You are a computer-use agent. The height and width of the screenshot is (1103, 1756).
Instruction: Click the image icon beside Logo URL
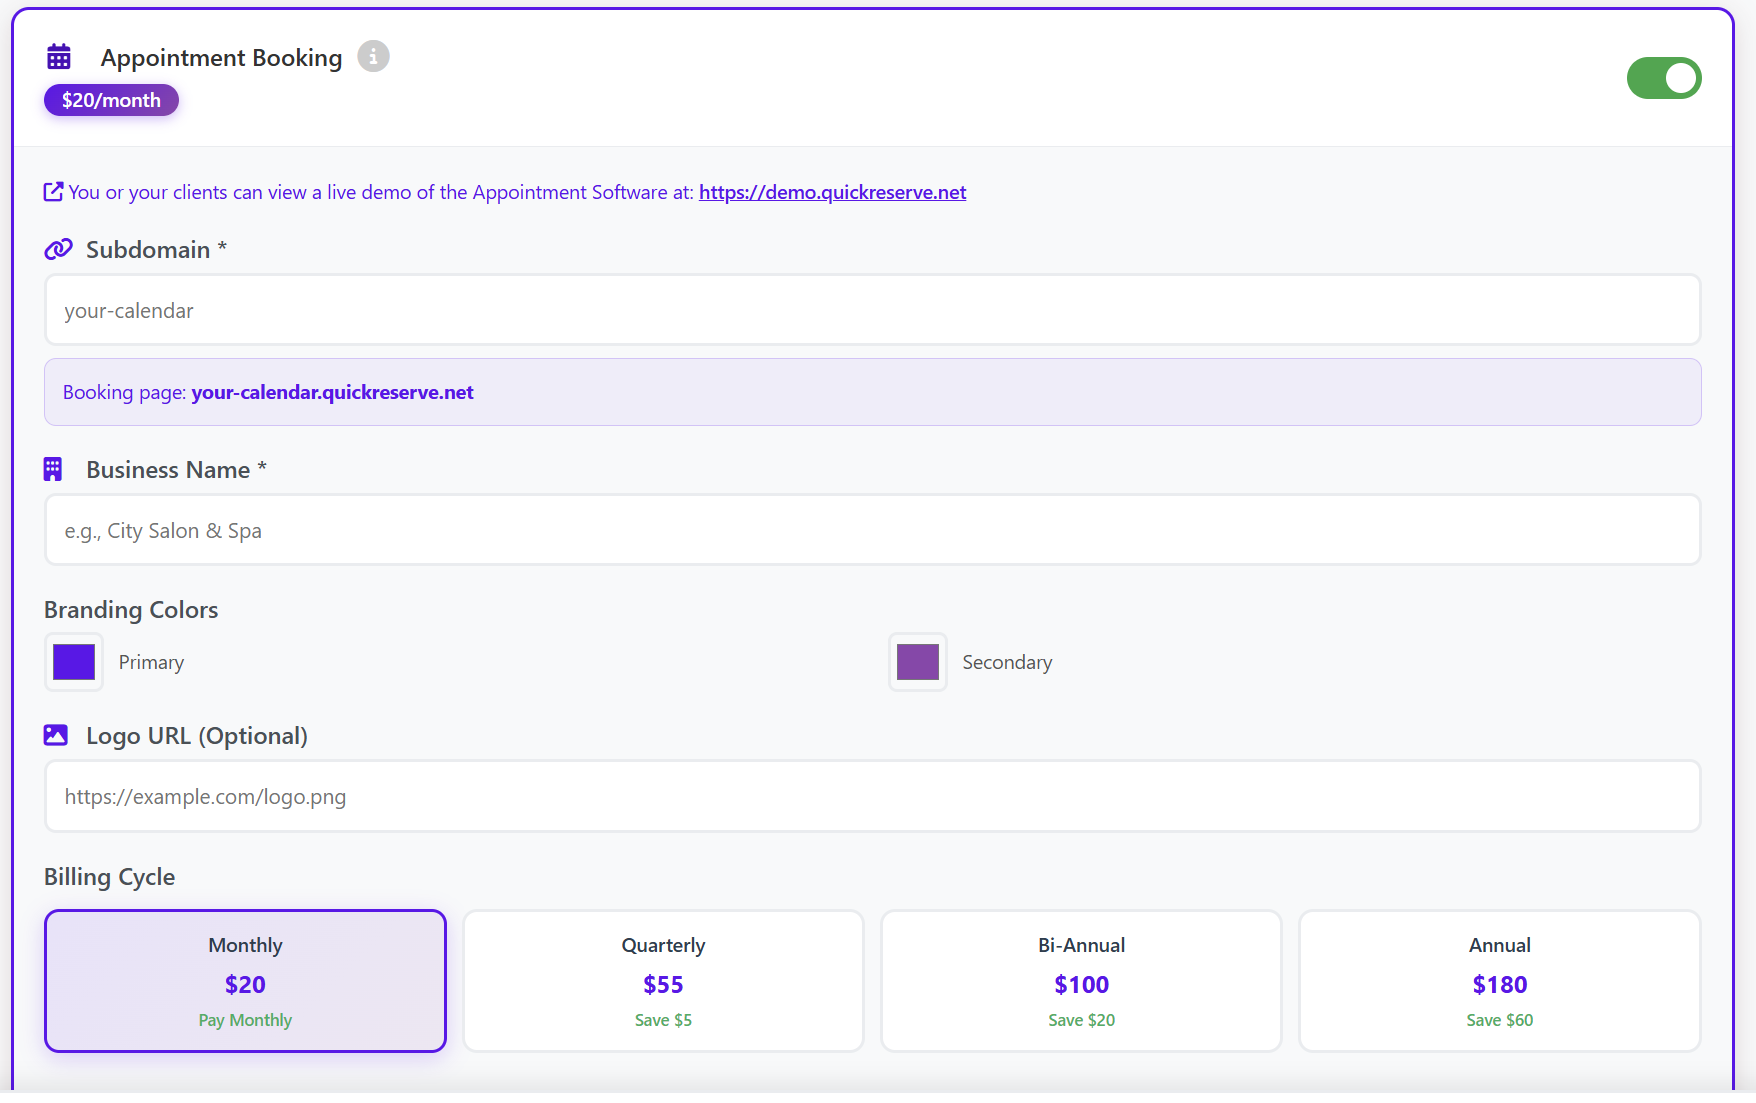tap(56, 736)
